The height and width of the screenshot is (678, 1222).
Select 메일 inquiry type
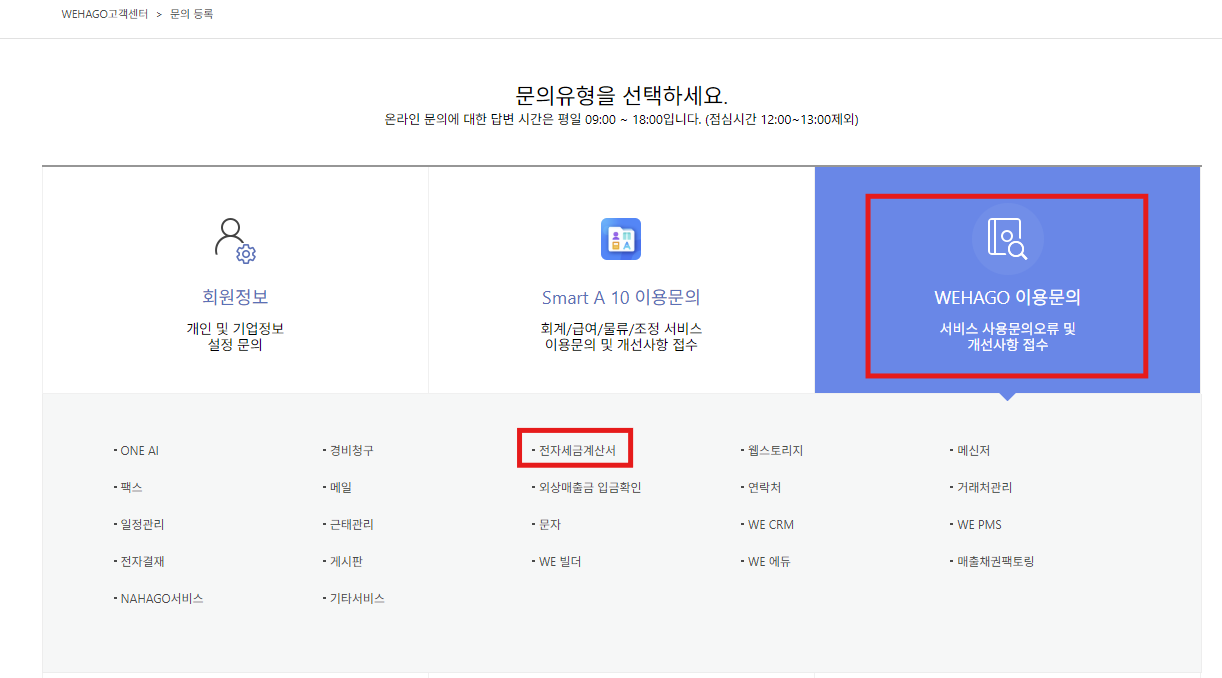340,488
